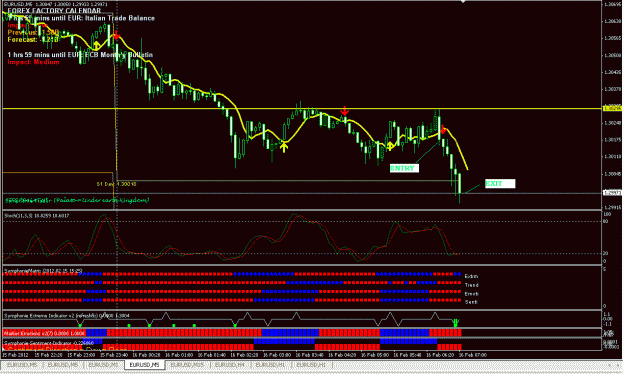This screenshot has height=374, width=625.
Task: Click red sell arrow above the ENTRY trendline
Action: click(x=443, y=129)
